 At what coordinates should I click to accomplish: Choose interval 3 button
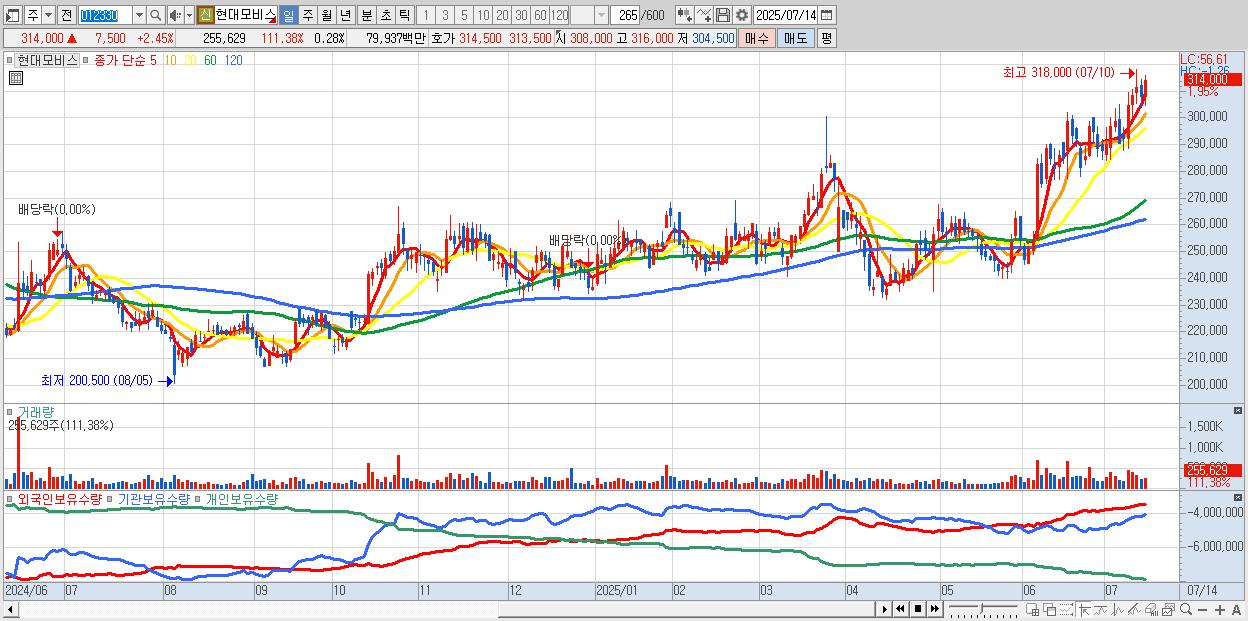[445, 15]
